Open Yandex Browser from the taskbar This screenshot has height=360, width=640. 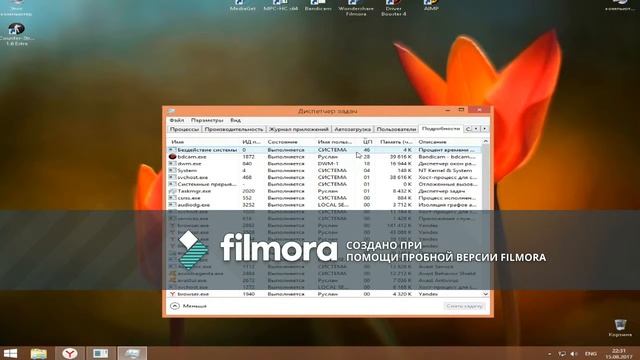coord(70,353)
